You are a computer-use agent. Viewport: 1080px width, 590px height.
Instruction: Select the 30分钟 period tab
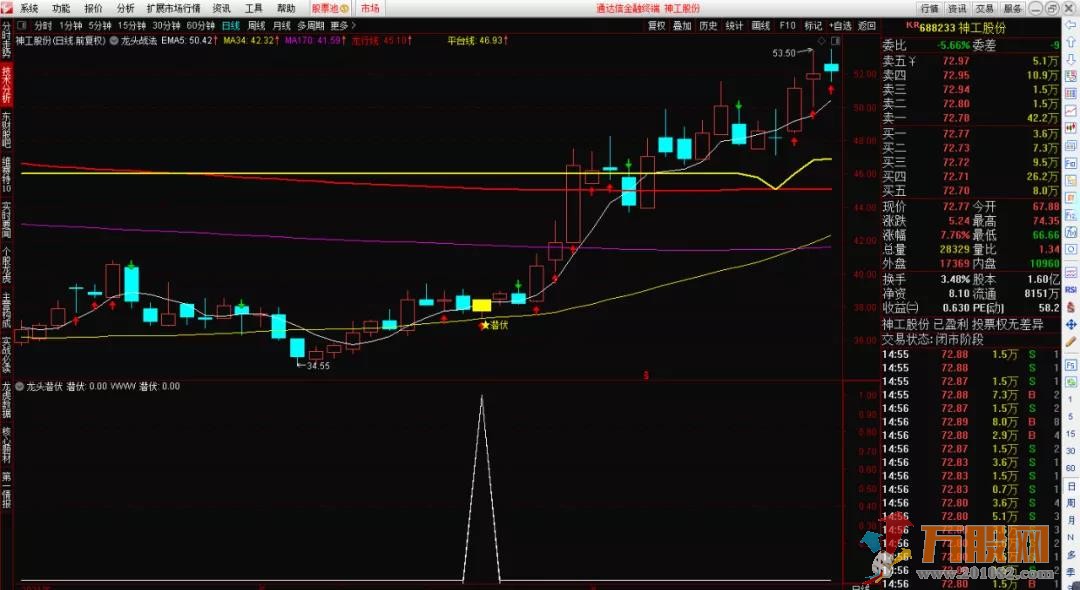(x=166, y=26)
